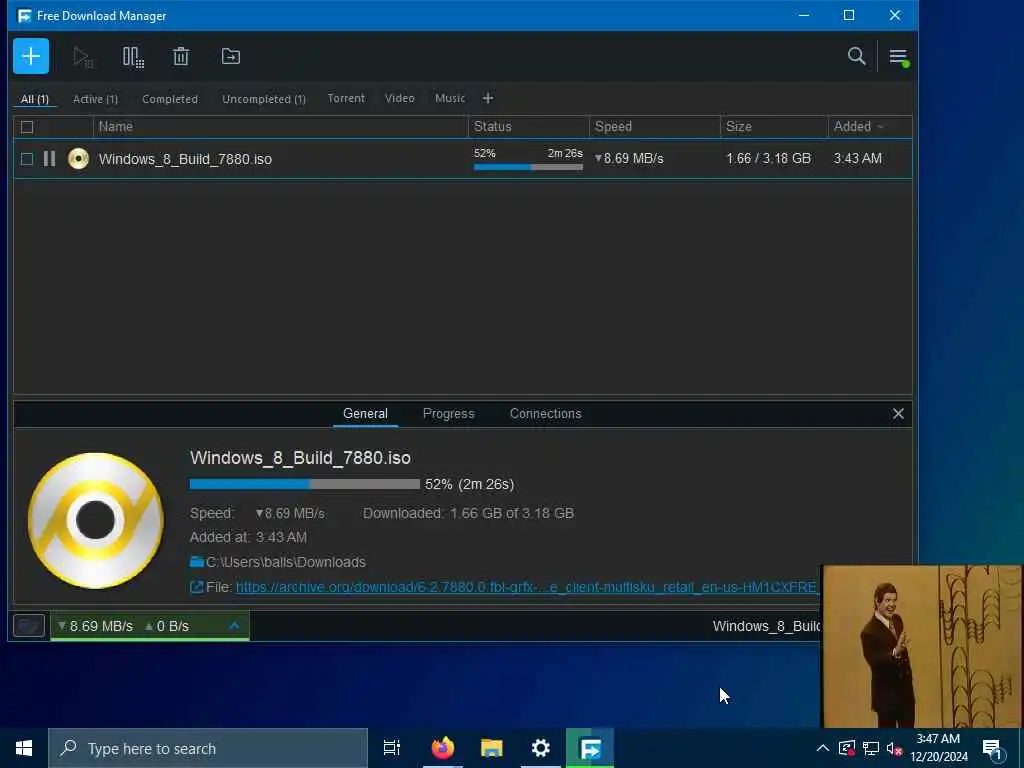Check the Windows_8_Build_7880.iso row checkbox
The height and width of the screenshot is (768, 1024).
(27, 159)
